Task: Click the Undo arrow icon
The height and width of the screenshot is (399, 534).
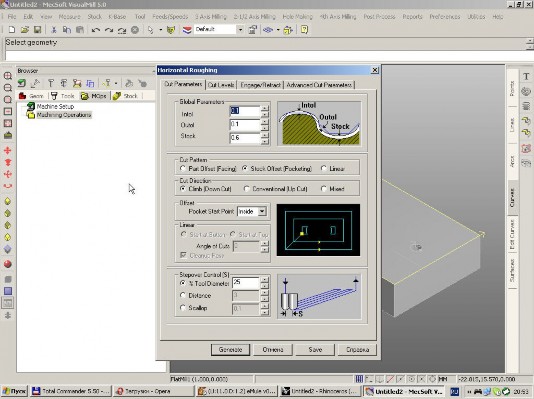Action: pyautogui.click(x=96, y=30)
